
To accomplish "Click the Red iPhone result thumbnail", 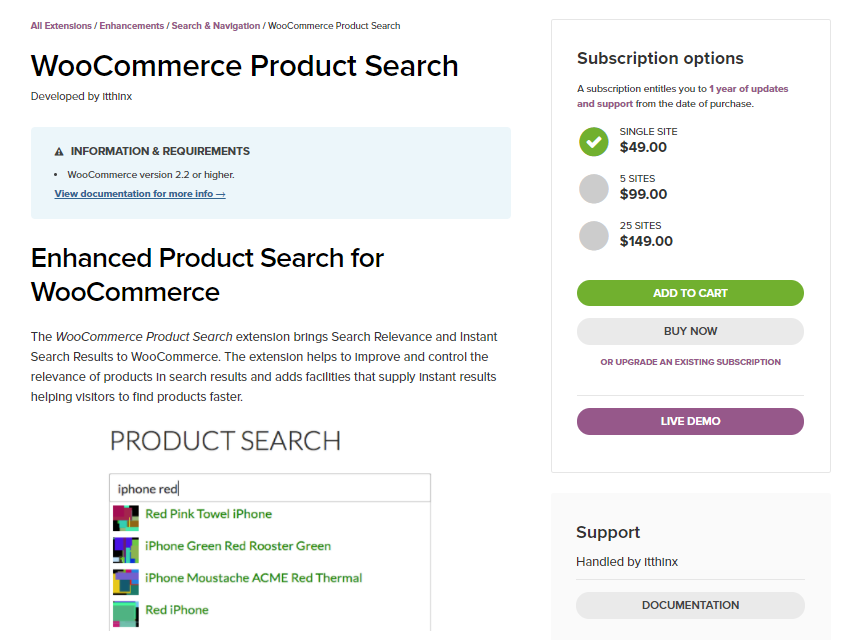I will pos(125,613).
